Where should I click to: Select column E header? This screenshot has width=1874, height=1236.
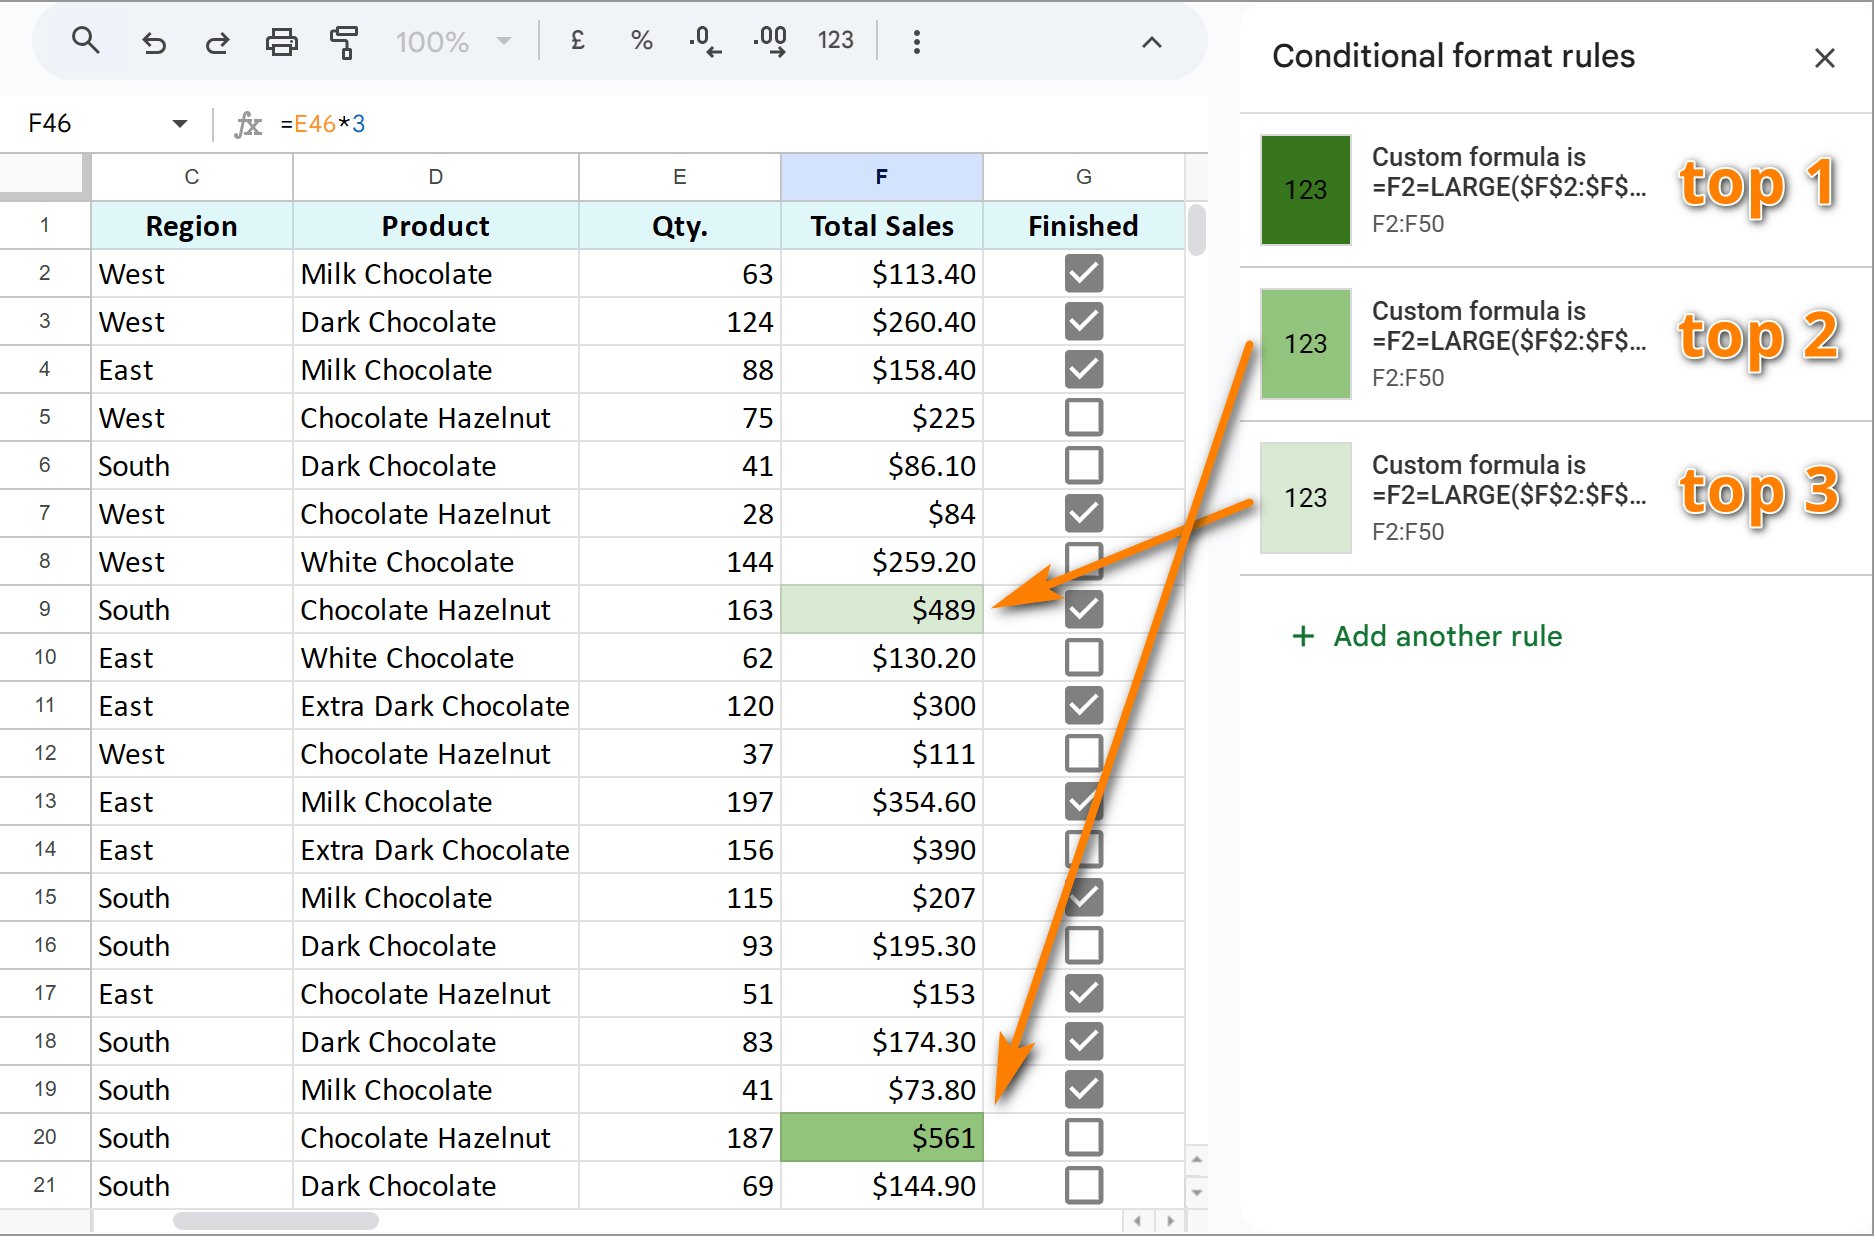point(680,177)
